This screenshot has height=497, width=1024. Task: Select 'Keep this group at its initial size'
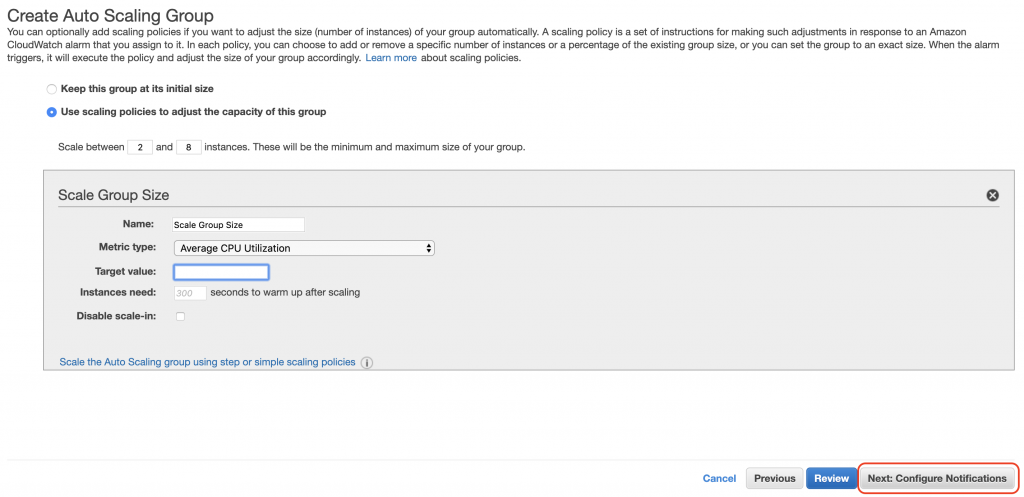click(52, 89)
